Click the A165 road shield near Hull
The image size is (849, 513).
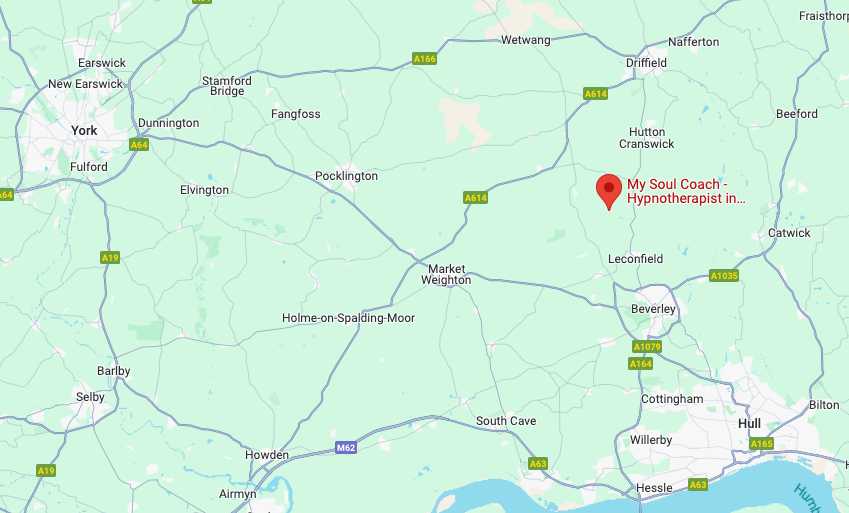click(761, 444)
